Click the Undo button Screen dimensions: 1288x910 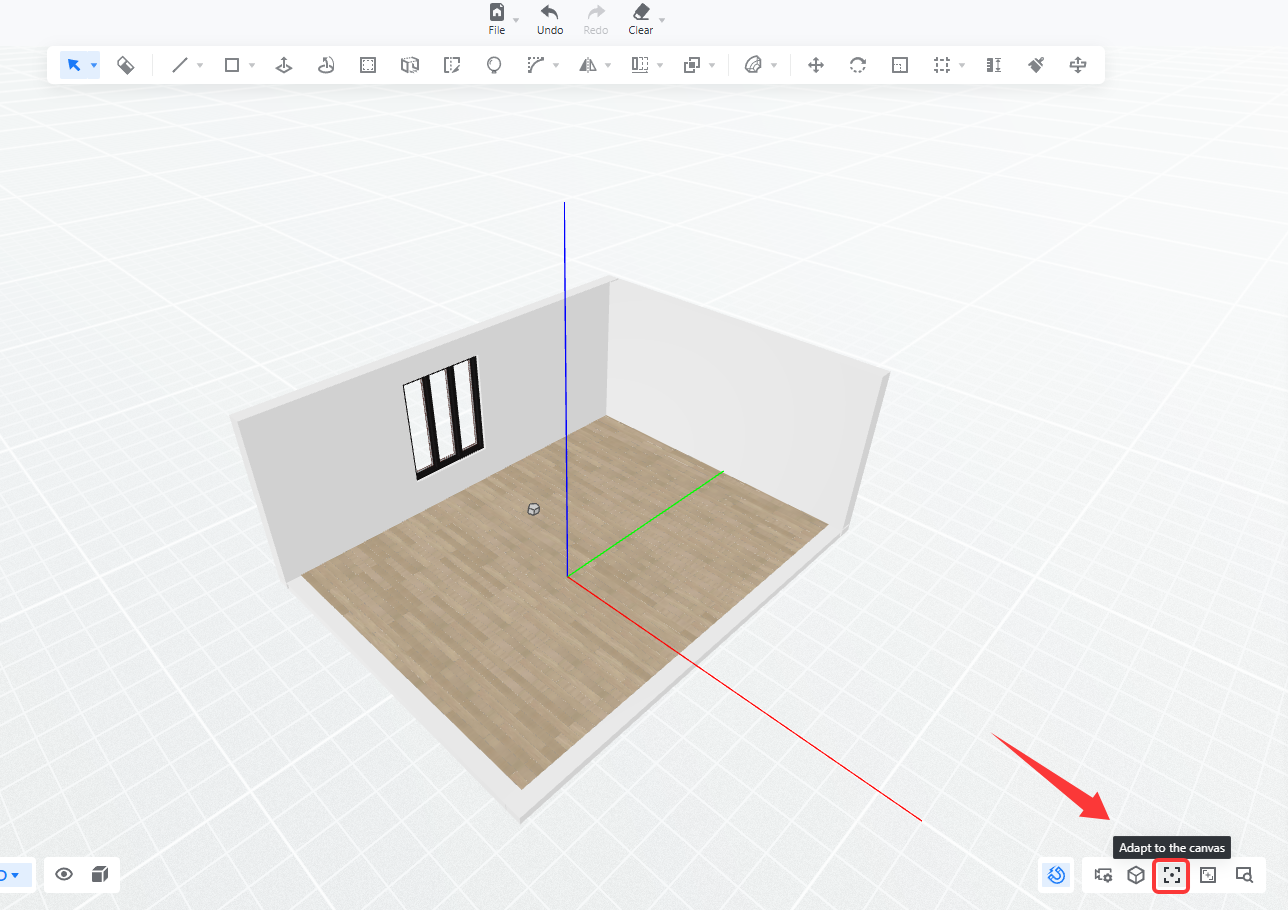click(550, 19)
